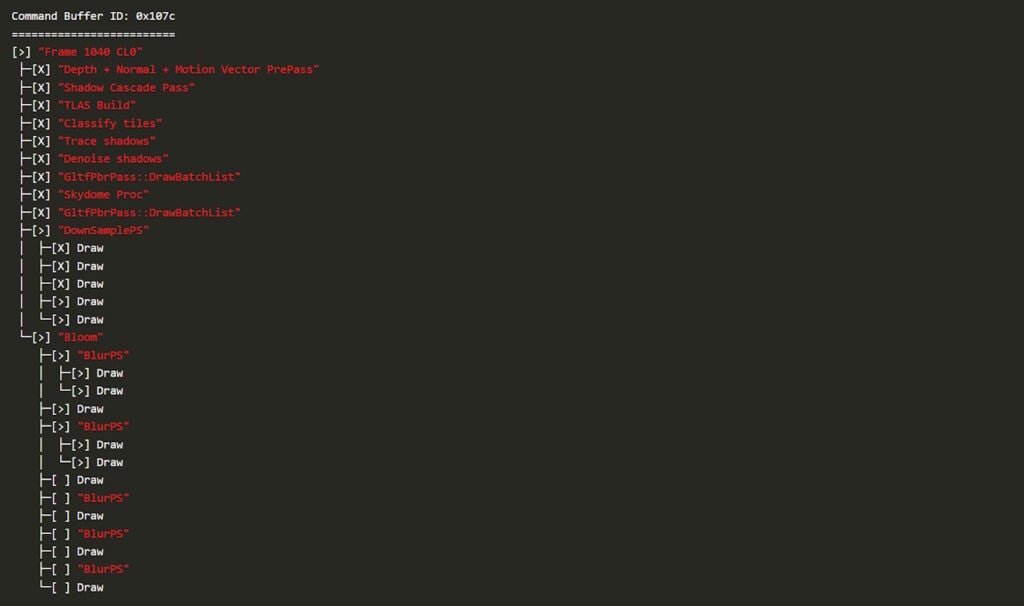Toggle the [>] box of the first "BlurPS"
The image size is (1024, 606).
pos(60,355)
